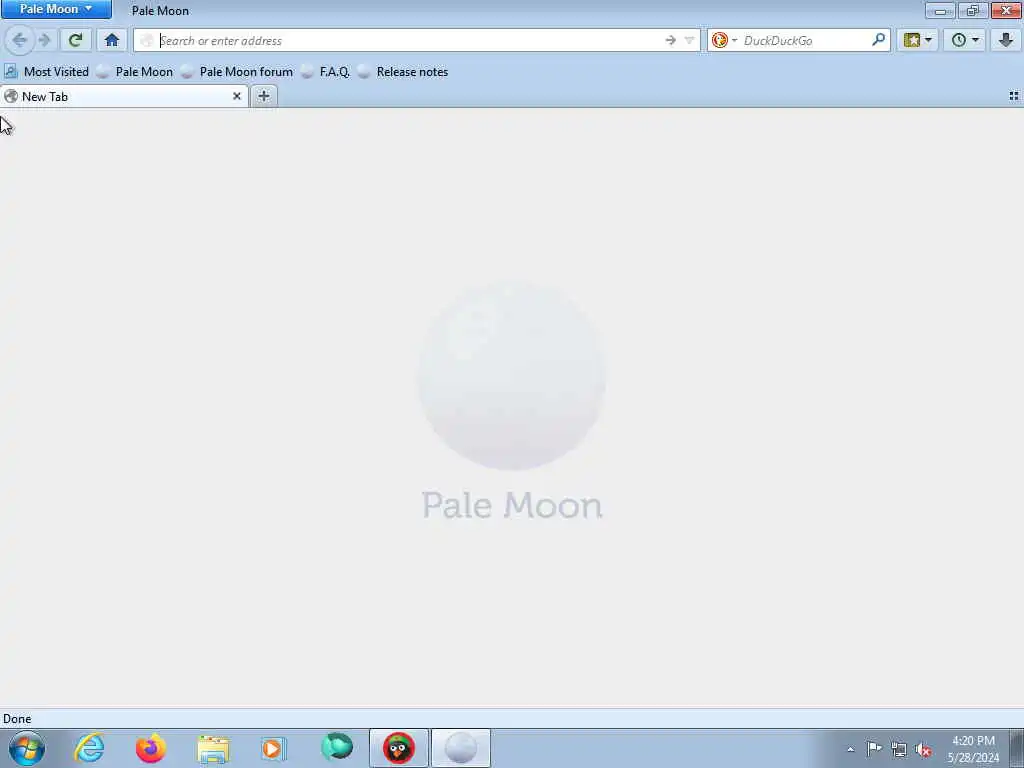Expand the address bar history dropdown arrow
This screenshot has width=1024, height=768.
coord(689,40)
